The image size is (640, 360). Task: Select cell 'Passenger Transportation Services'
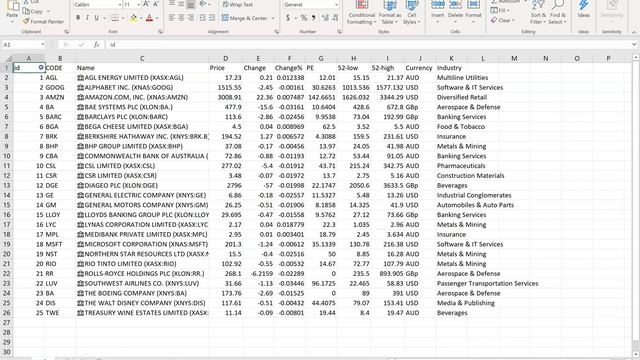tap(487, 283)
